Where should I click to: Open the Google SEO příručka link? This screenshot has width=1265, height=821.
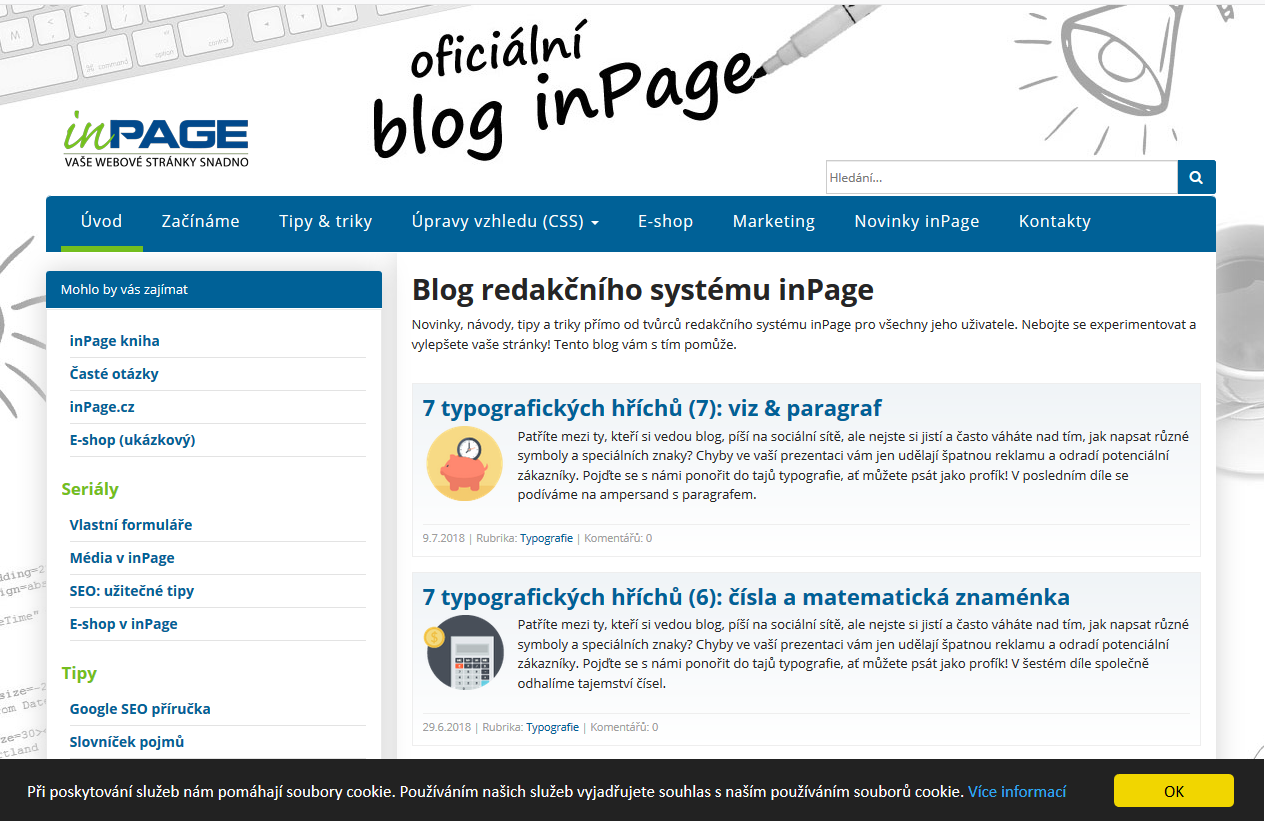coord(140,709)
